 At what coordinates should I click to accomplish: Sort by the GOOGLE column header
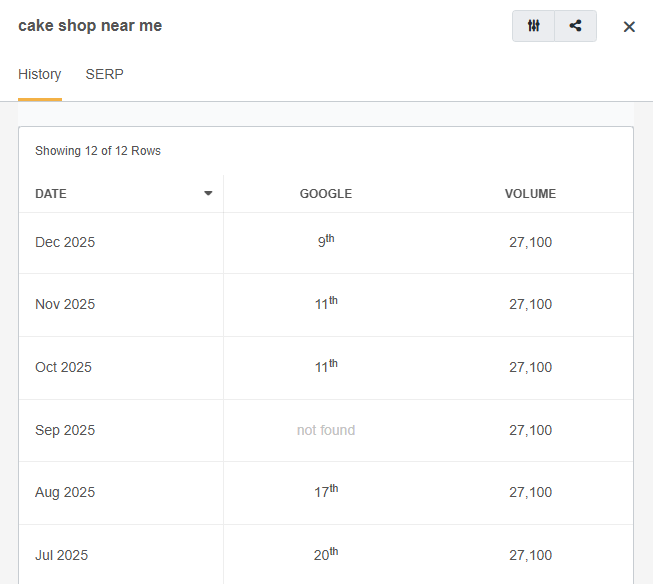point(326,194)
